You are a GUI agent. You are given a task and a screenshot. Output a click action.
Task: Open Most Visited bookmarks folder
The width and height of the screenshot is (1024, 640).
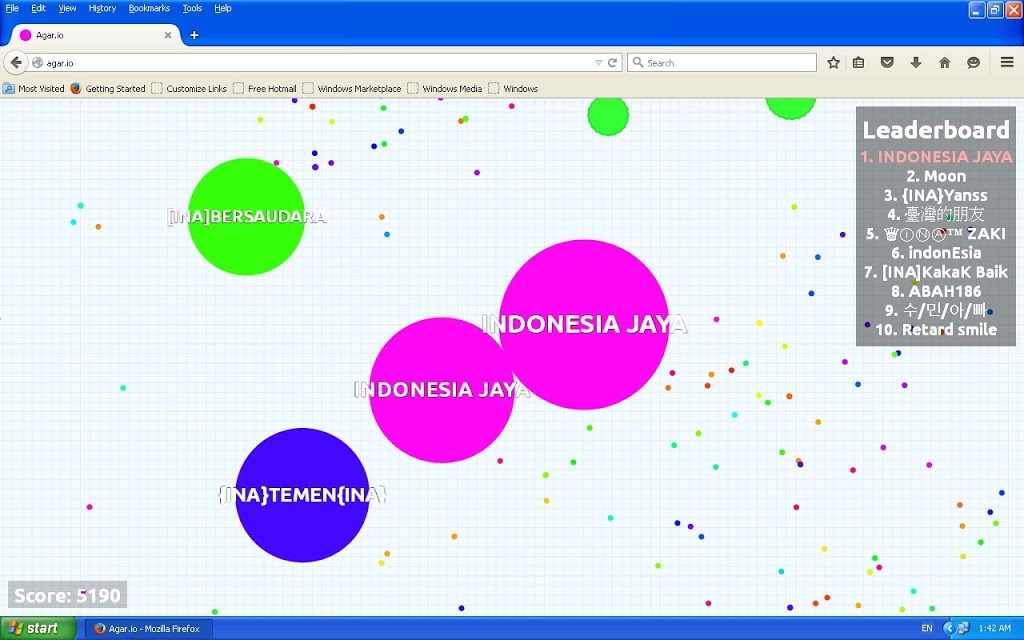[x=34, y=88]
